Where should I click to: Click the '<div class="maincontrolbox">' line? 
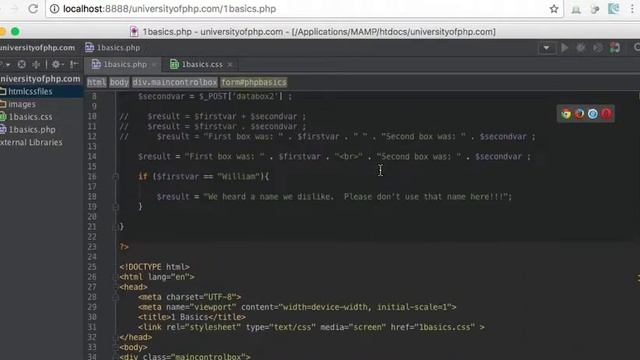[x=185, y=356]
